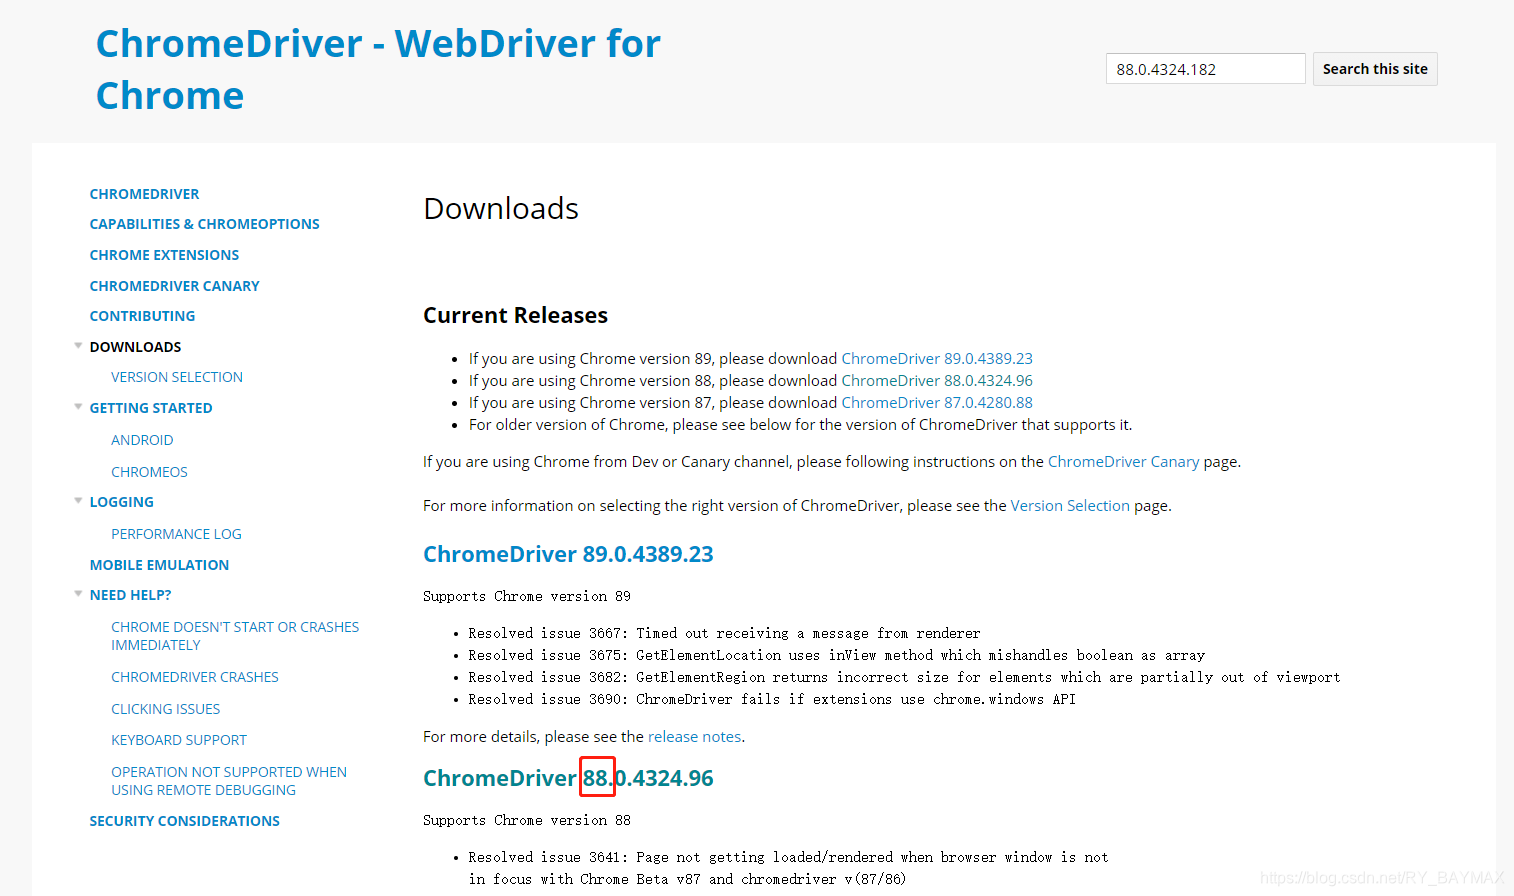Navigate to CHROMEDRIVER in the sidebar
Screen dimensions: 1514x896
(x=144, y=193)
